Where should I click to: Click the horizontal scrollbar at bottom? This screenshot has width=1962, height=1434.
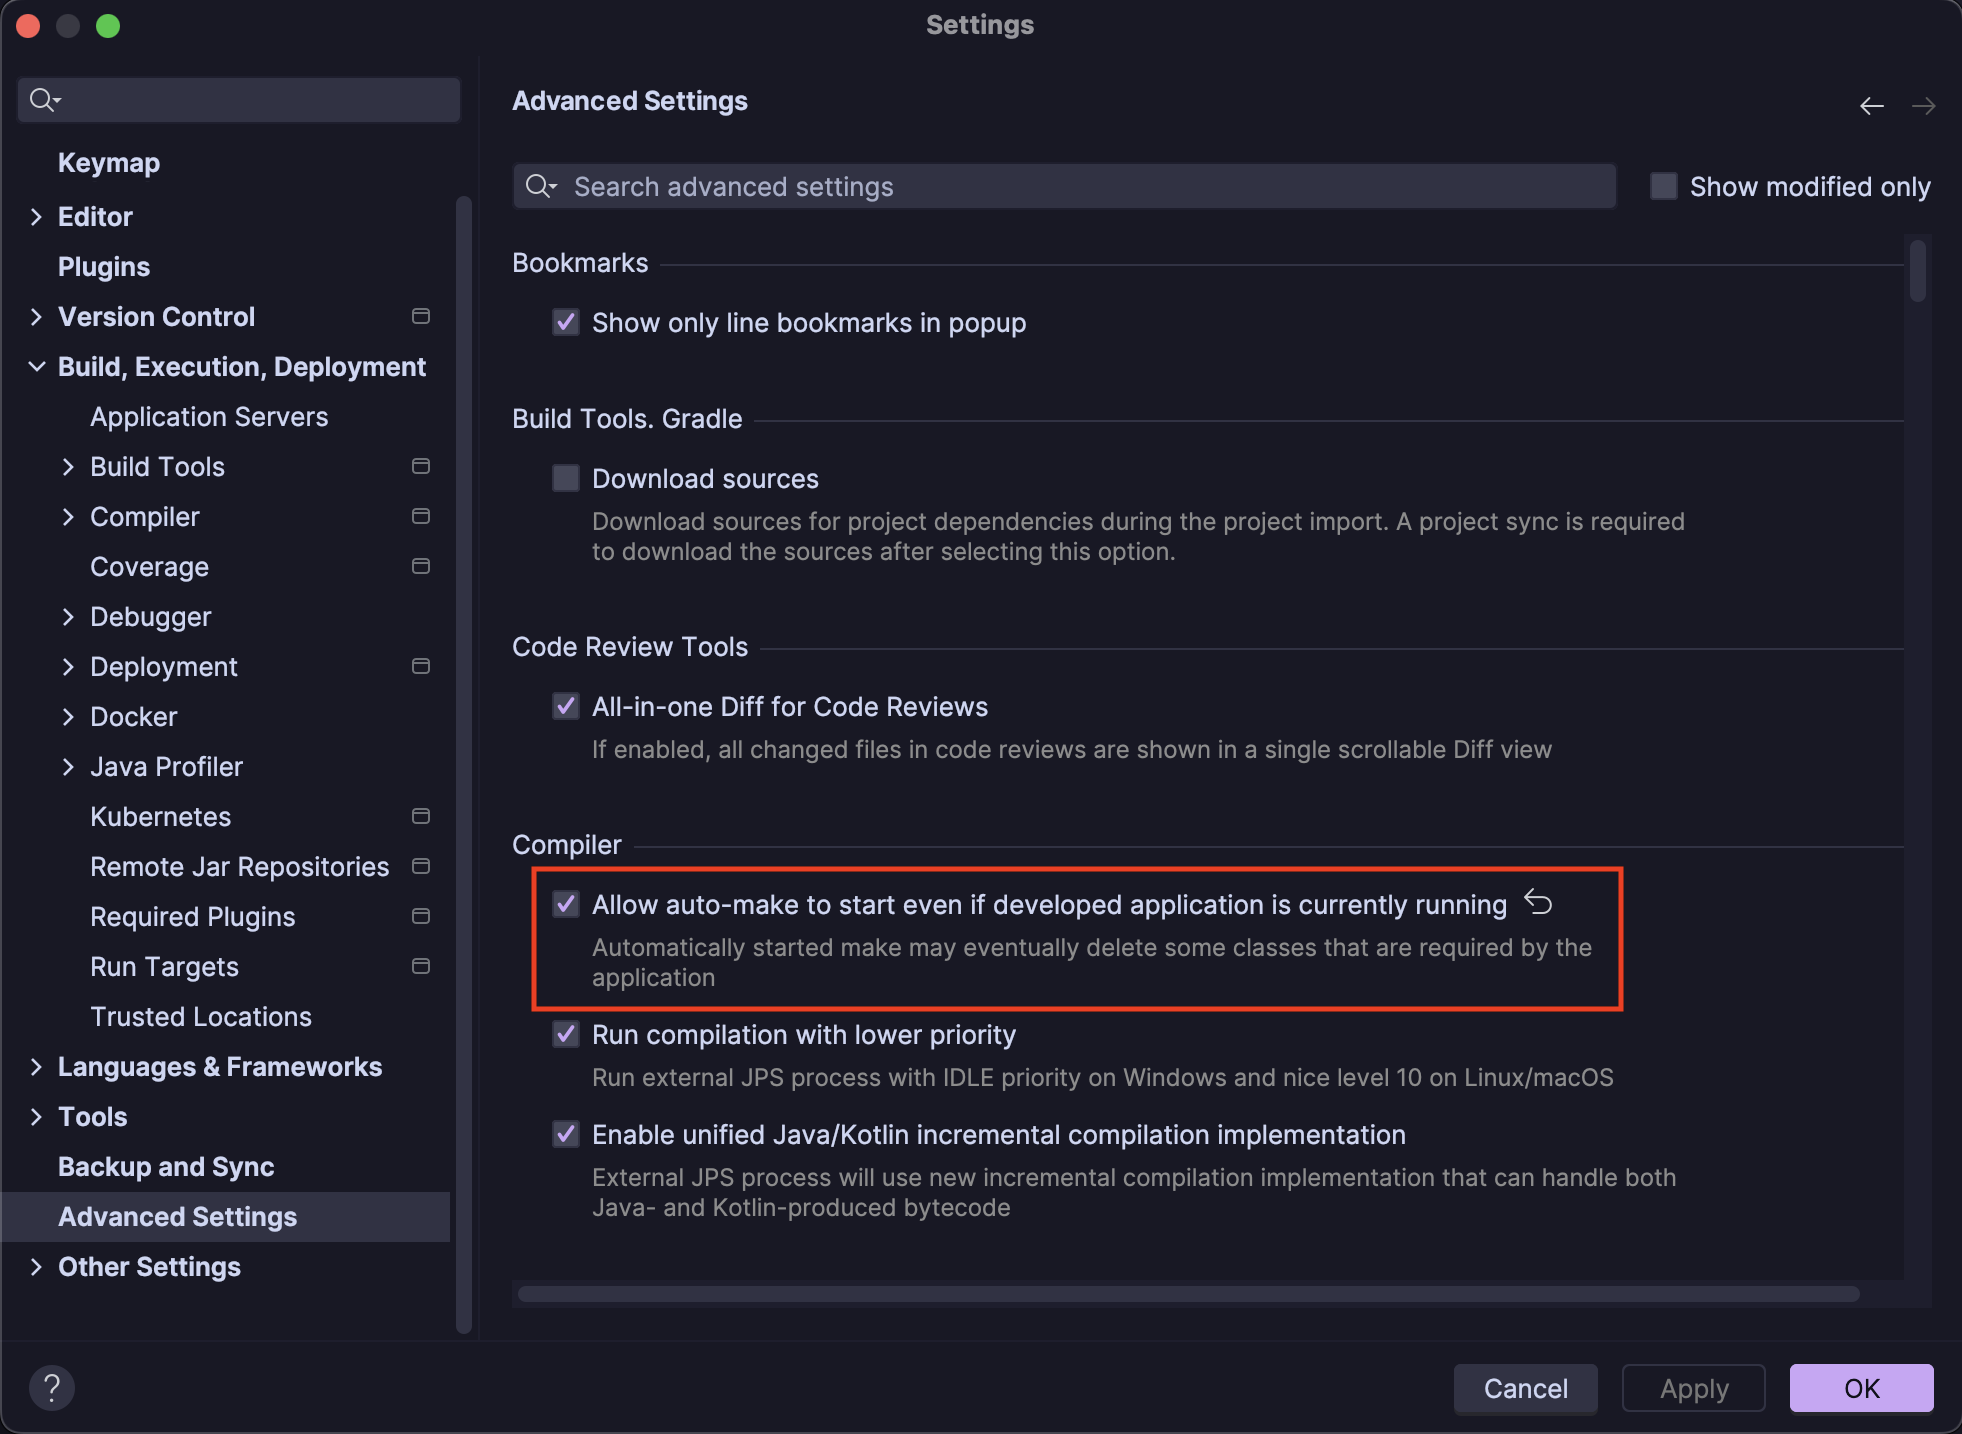[x=1188, y=1294]
